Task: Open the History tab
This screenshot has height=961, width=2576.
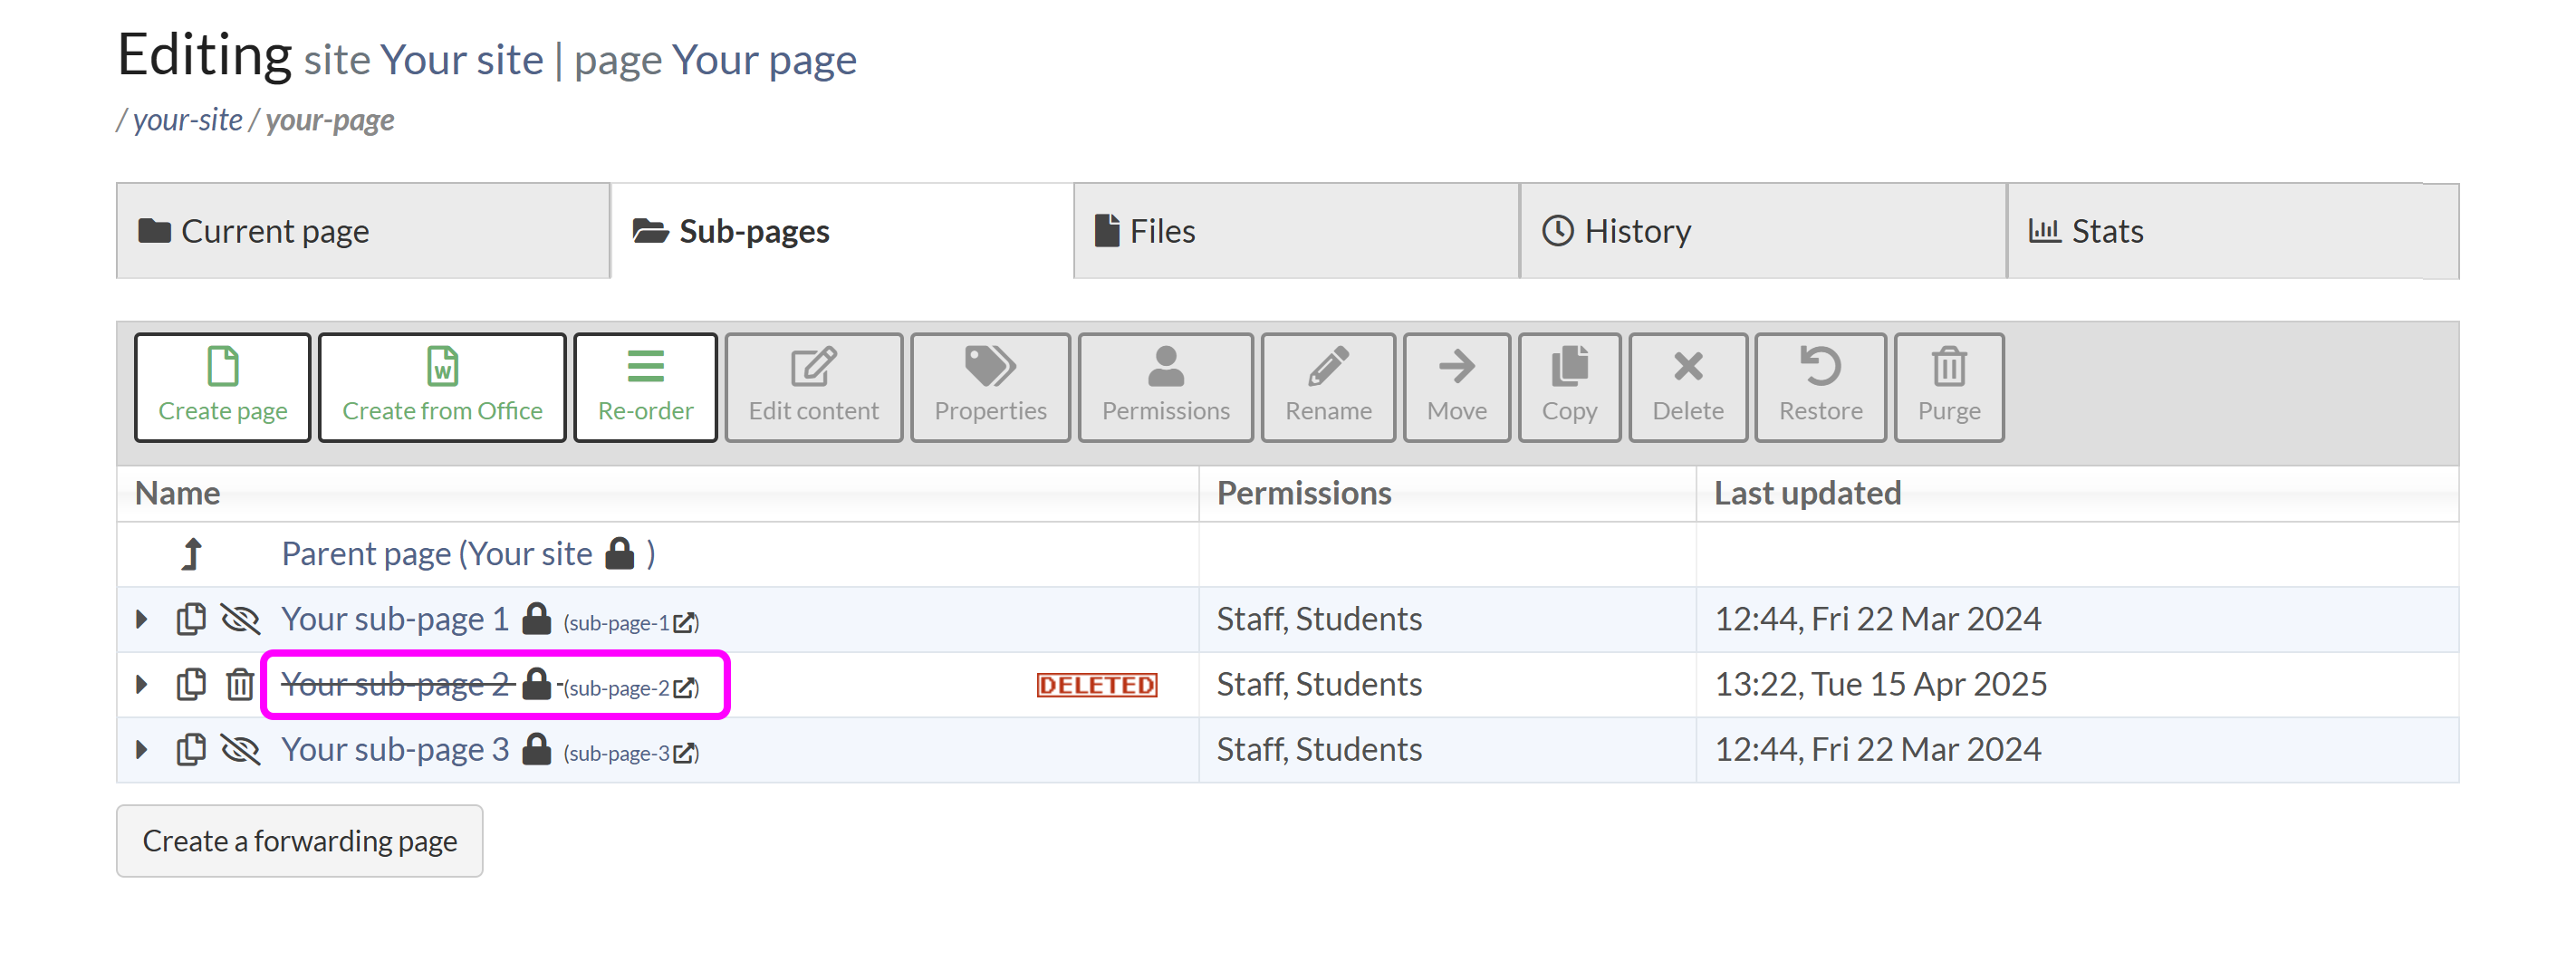Action: (x=1761, y=231)
